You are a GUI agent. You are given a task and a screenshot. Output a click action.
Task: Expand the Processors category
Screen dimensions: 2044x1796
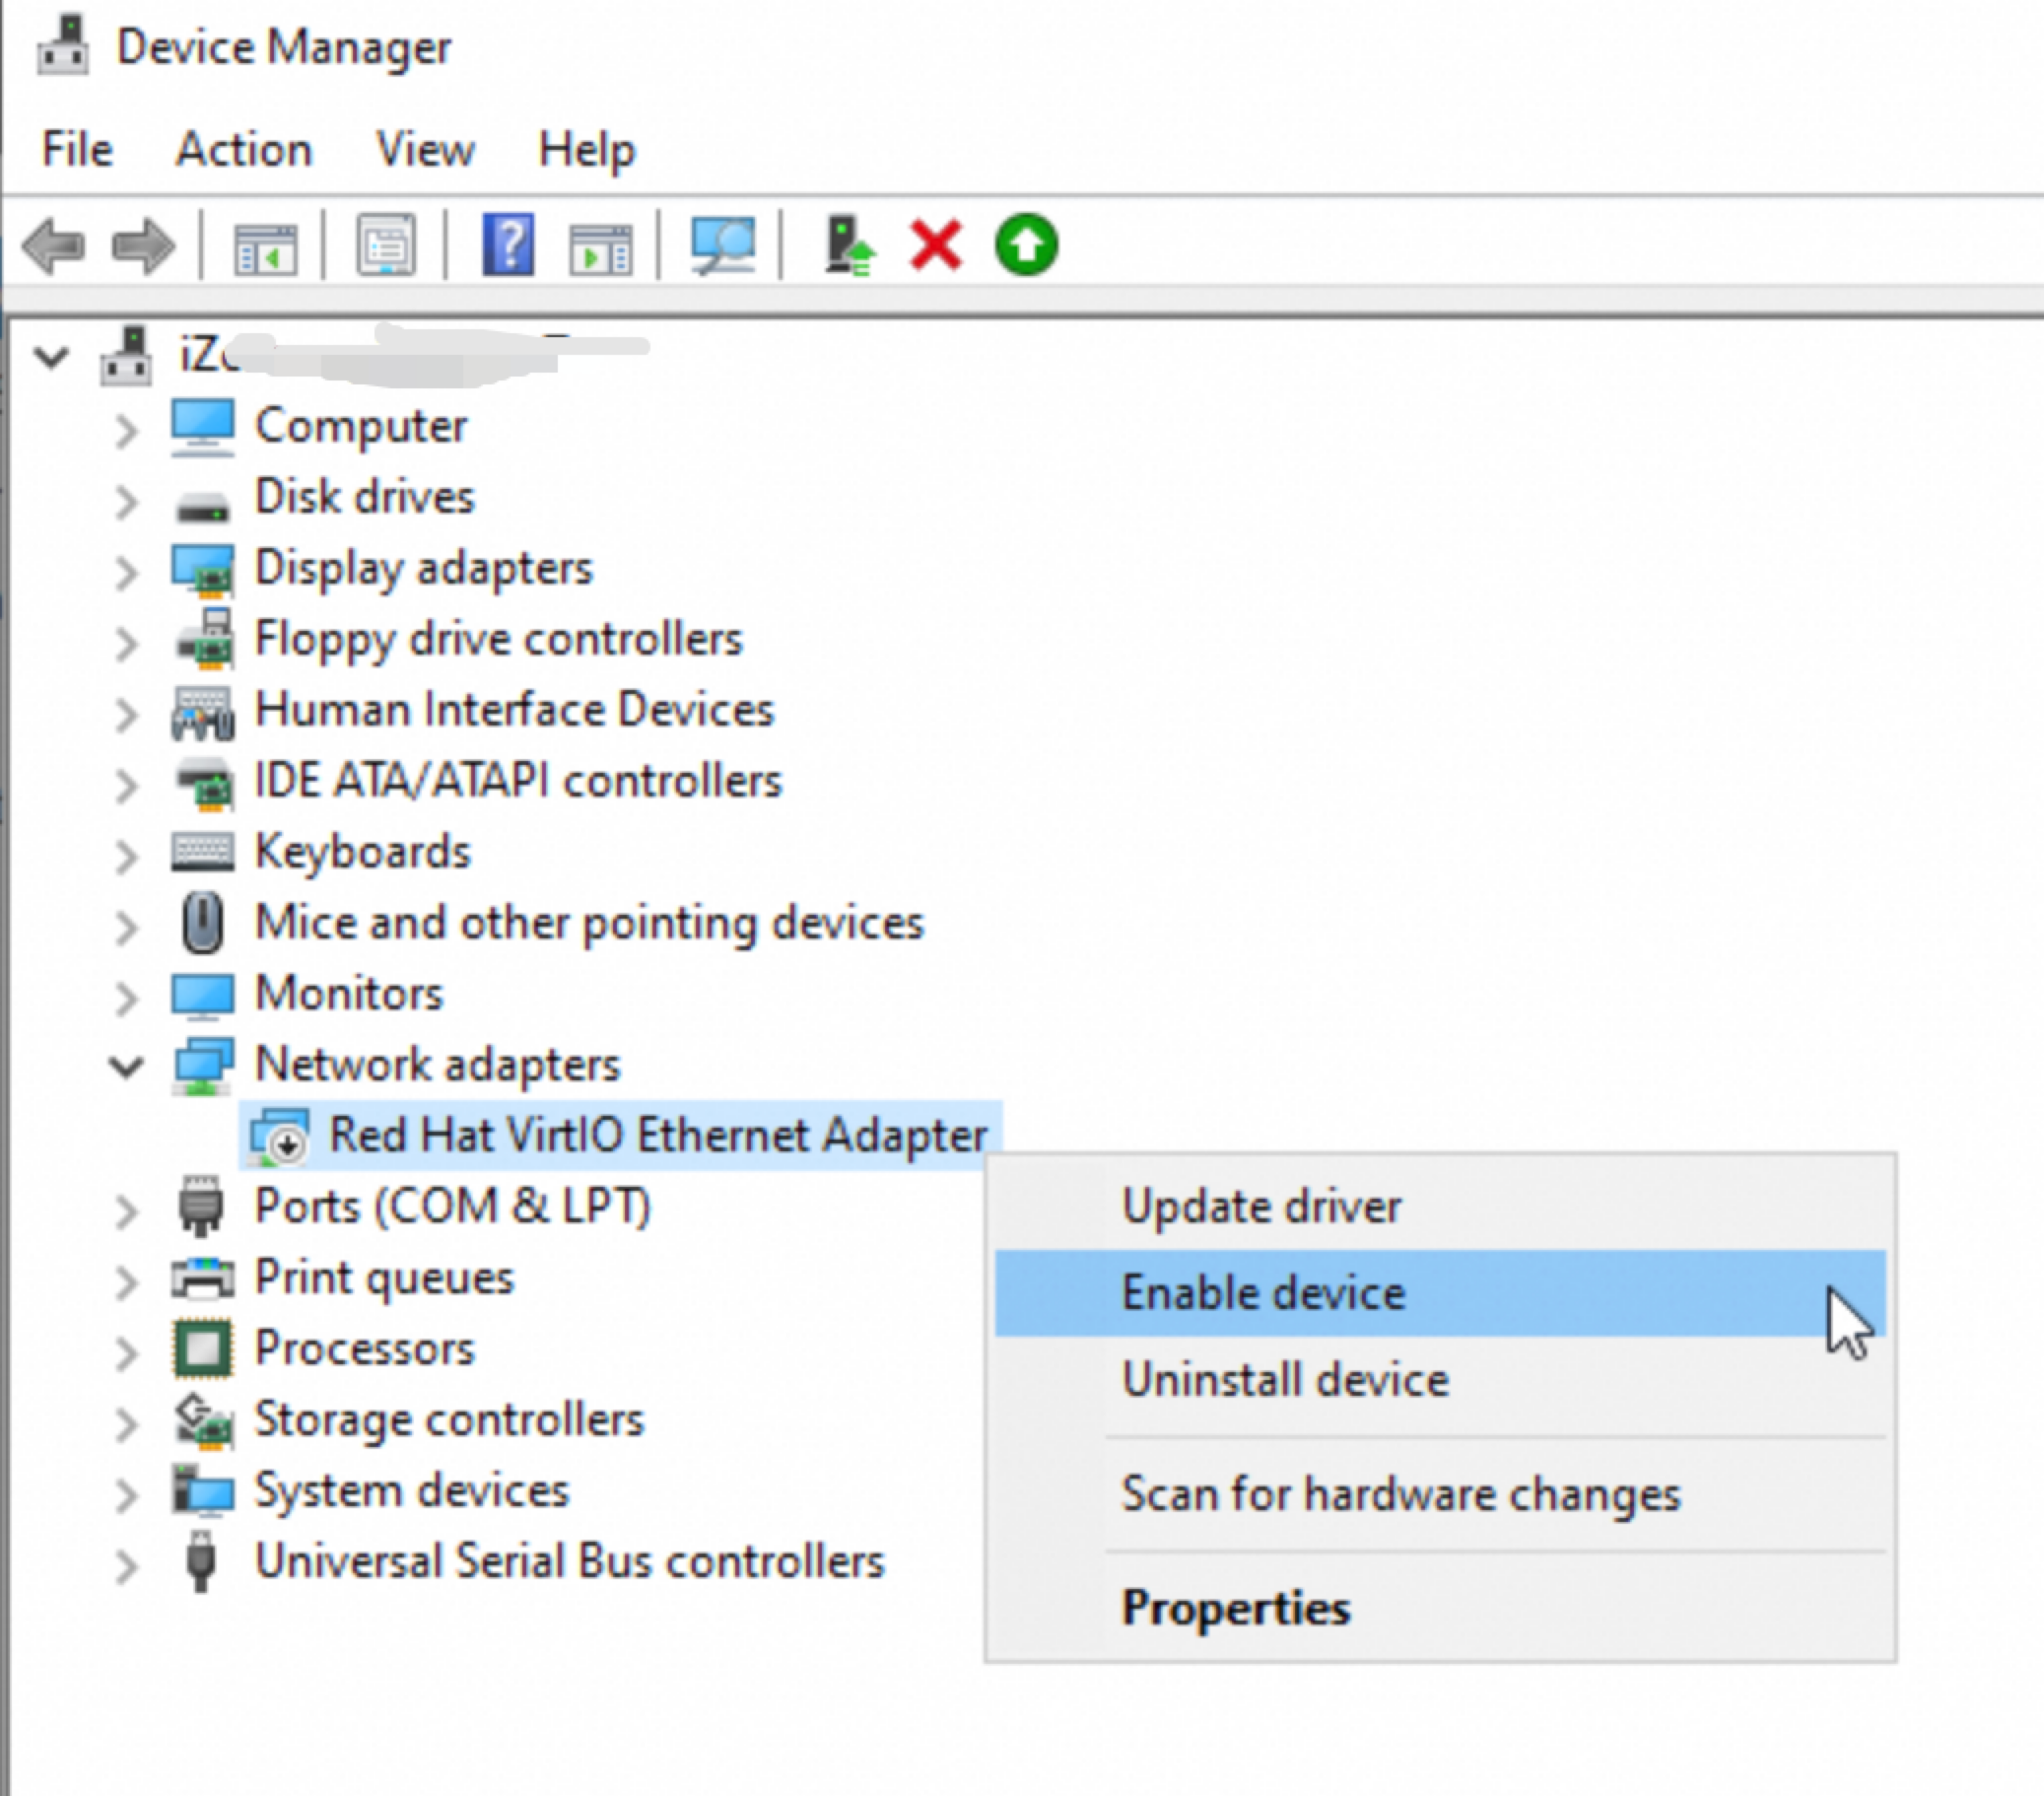[x=126, y=1353]
